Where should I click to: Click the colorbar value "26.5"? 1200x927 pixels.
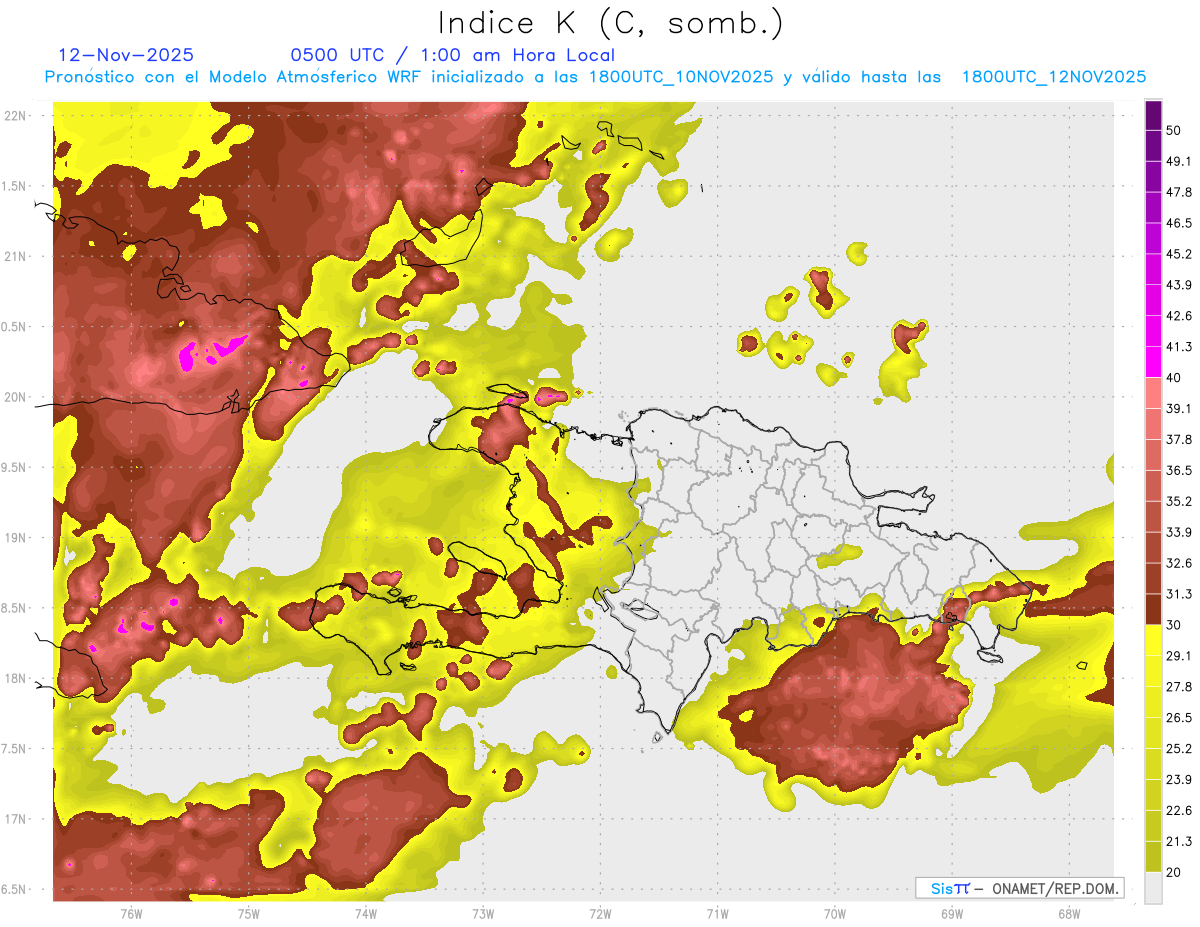(x=1178, y=718)
